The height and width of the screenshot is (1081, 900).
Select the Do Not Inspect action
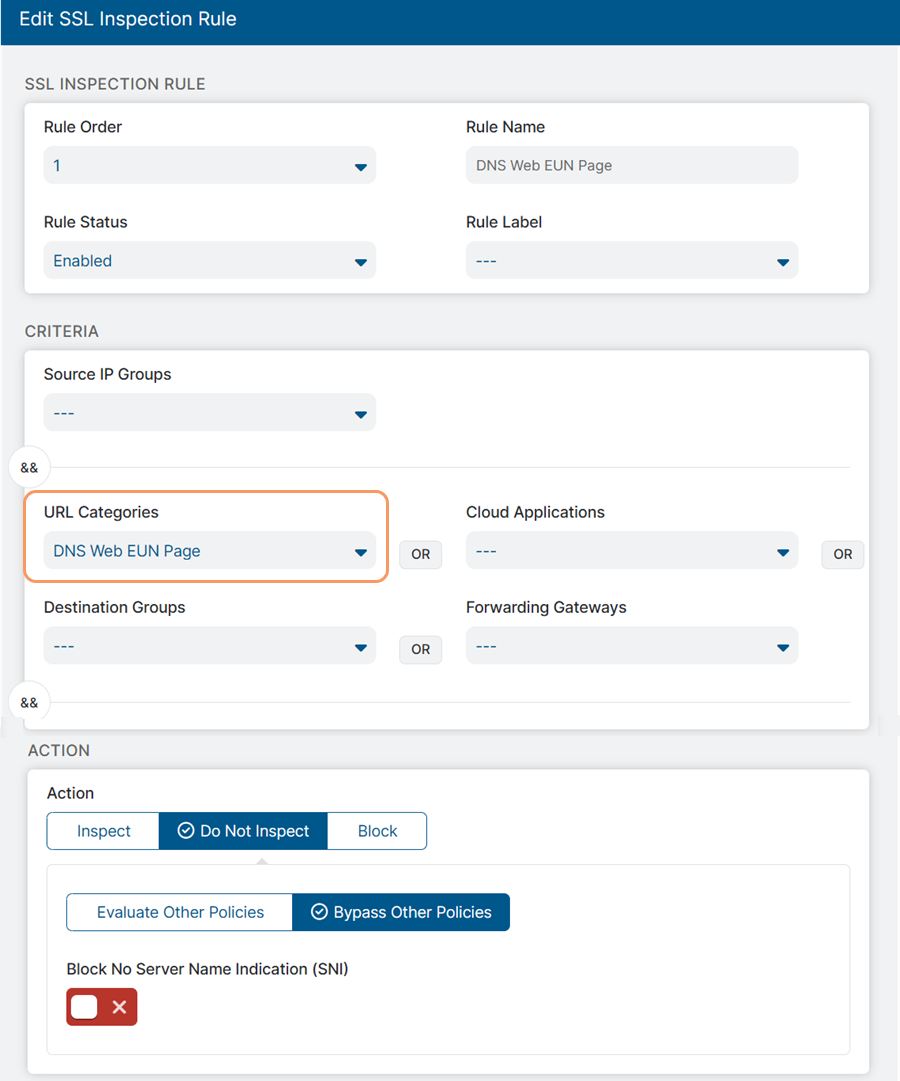(x=243, y=831)
